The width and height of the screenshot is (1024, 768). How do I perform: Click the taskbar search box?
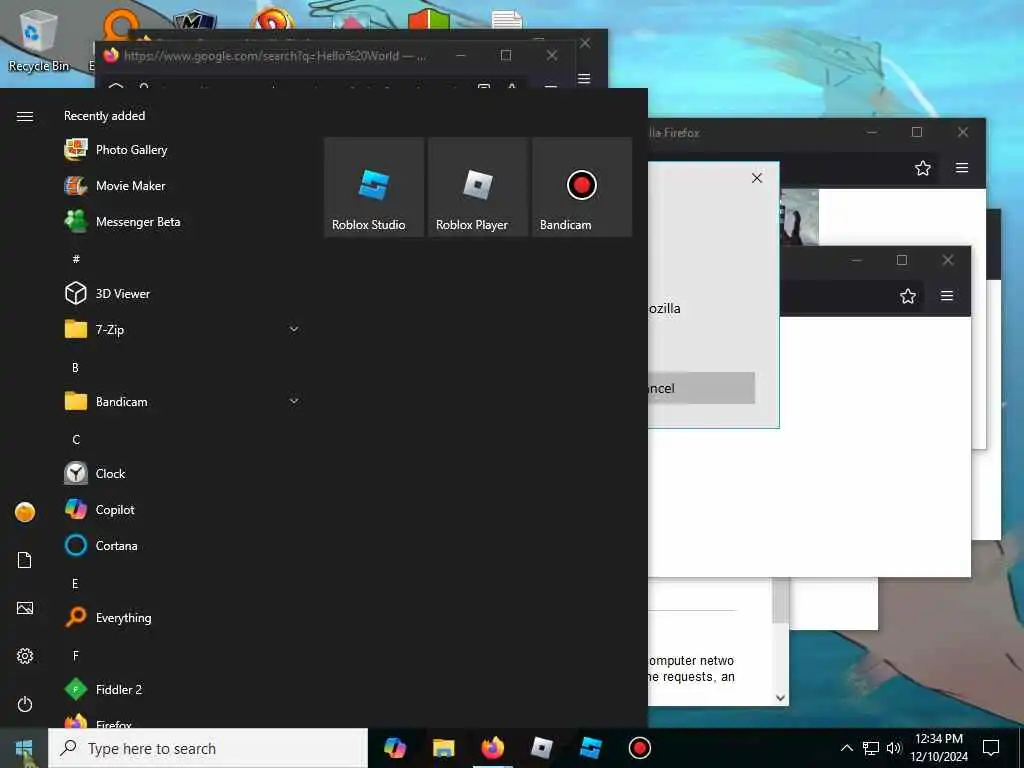[208, 748]
